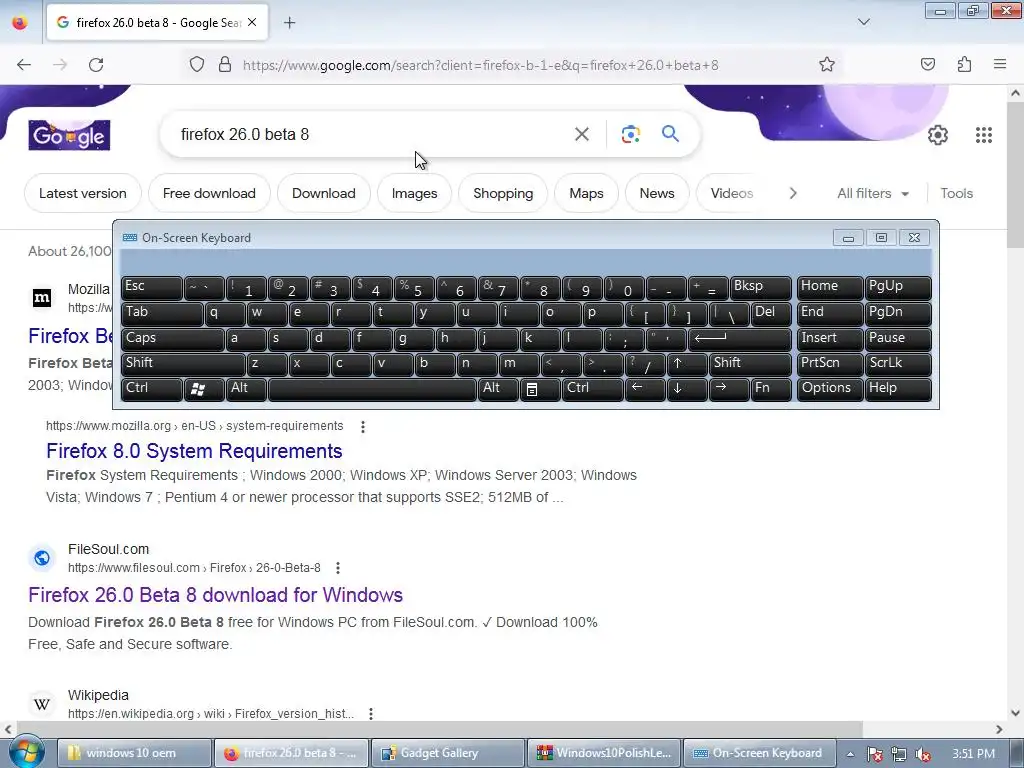Go back using the browser back arrow
1024x768 pixels.
click(24, 65)
